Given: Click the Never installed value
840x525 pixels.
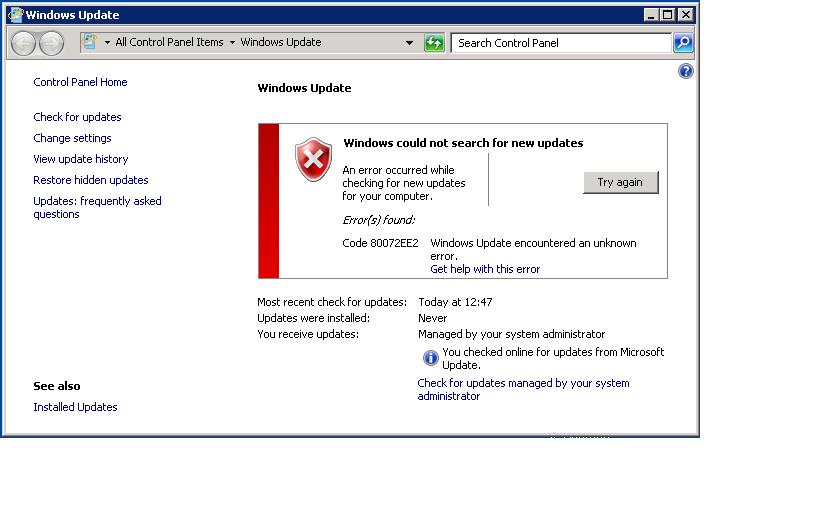Looking at the screenshot, I should pos(432,318).
